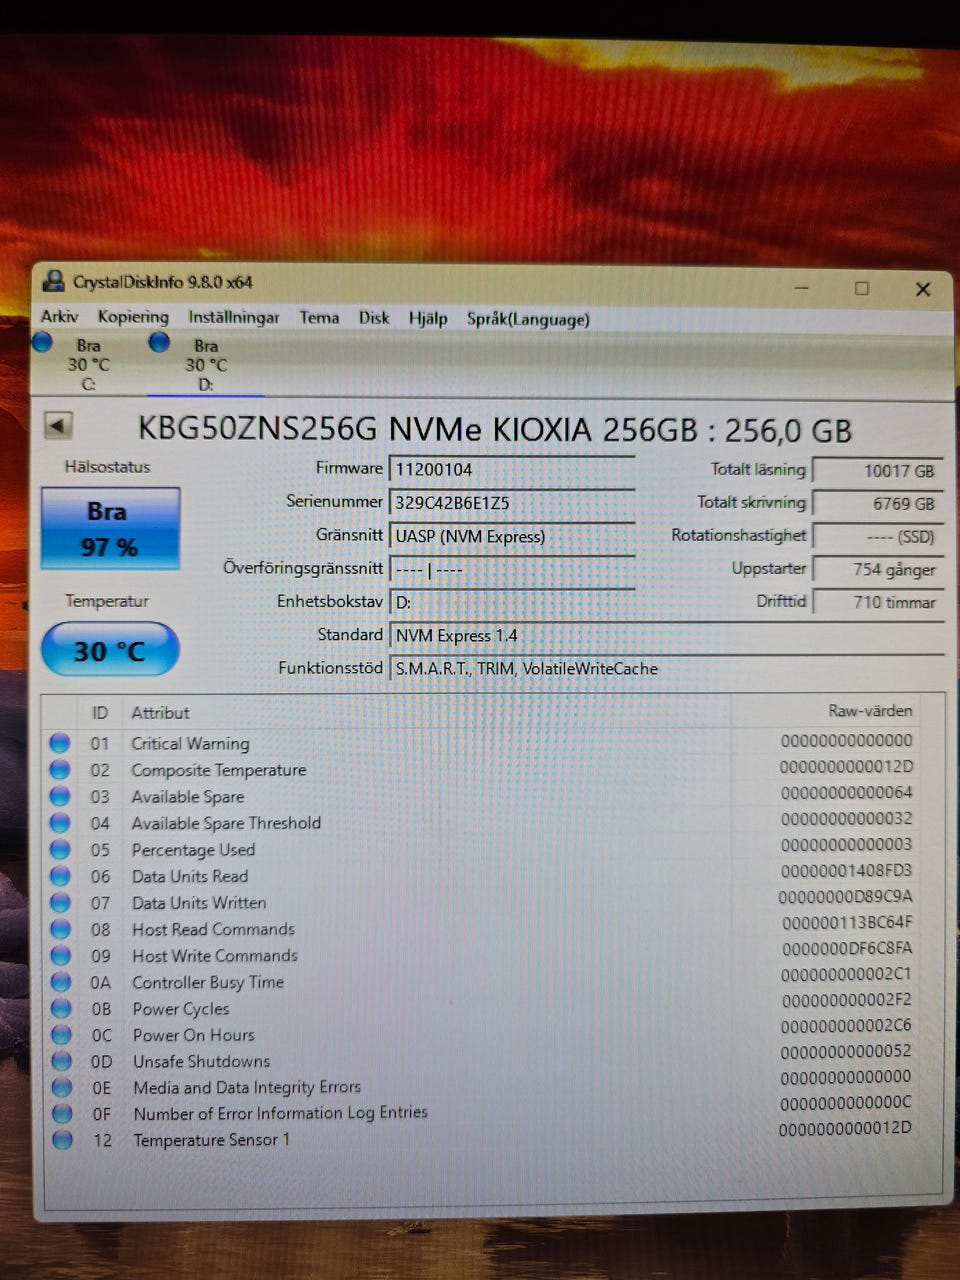
Task: Click the Totalt läsning value 10017 GB
Action: [879, 471]
